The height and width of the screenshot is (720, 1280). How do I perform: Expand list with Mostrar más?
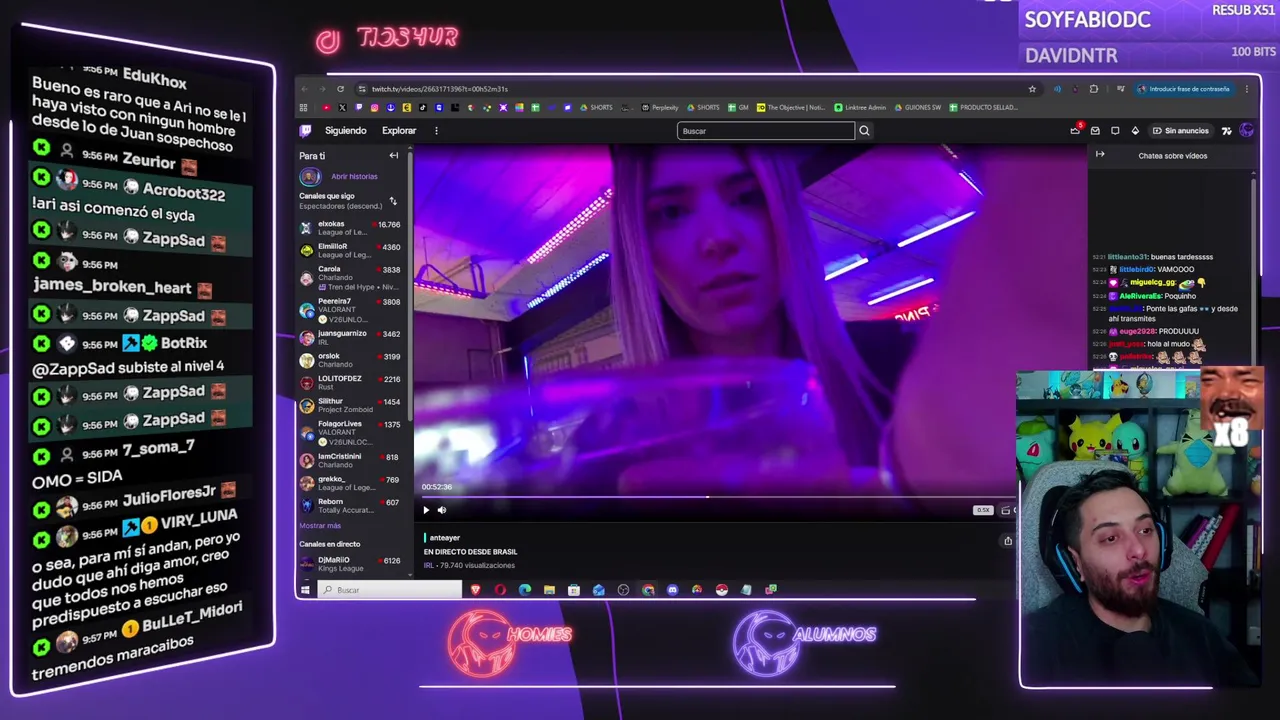point(320,526)
